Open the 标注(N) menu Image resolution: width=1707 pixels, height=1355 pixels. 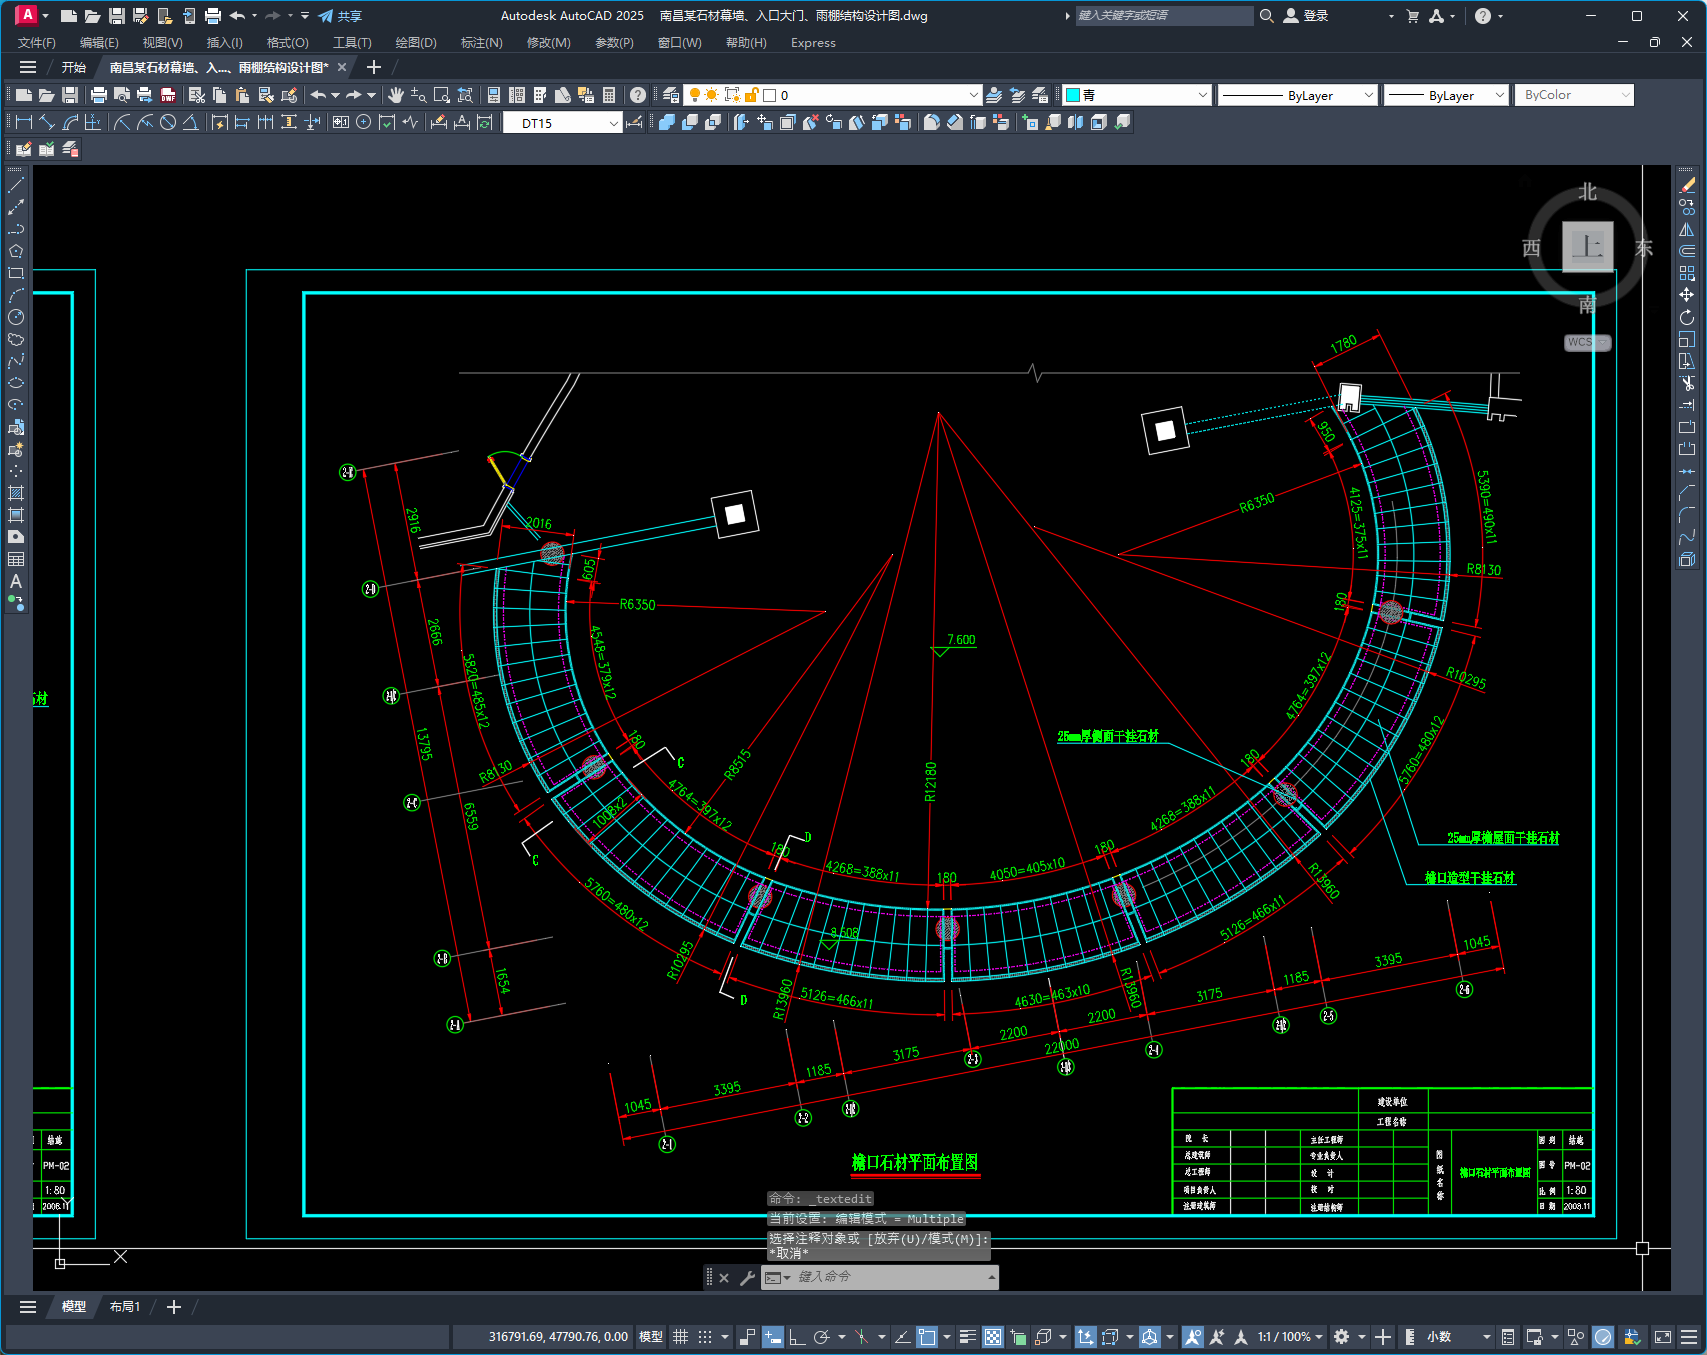[x=481, y=43]
